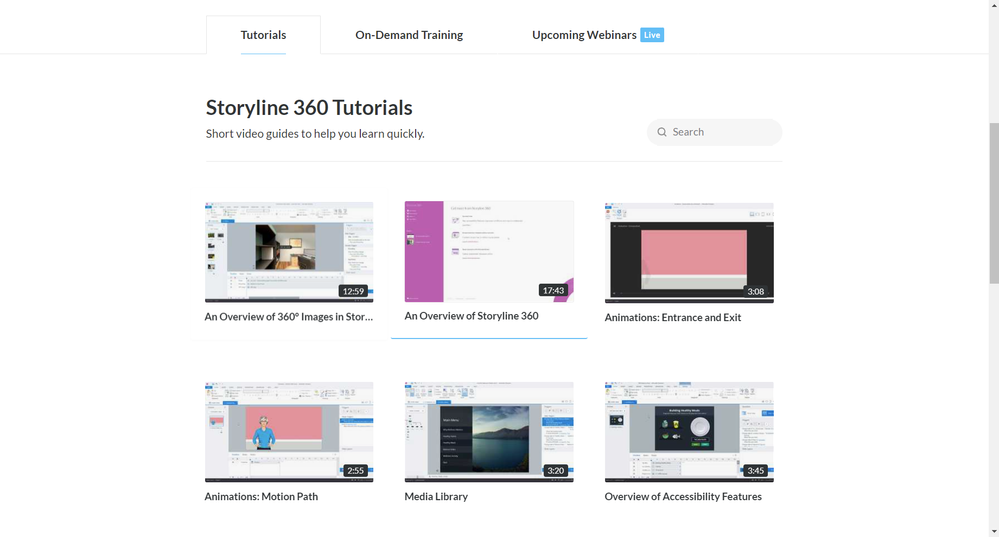Image resolution: width=999 pixels, height=537 pixels.
Task: Click the Live badge beside Upcoming Webinars
Action: [652, 35]
